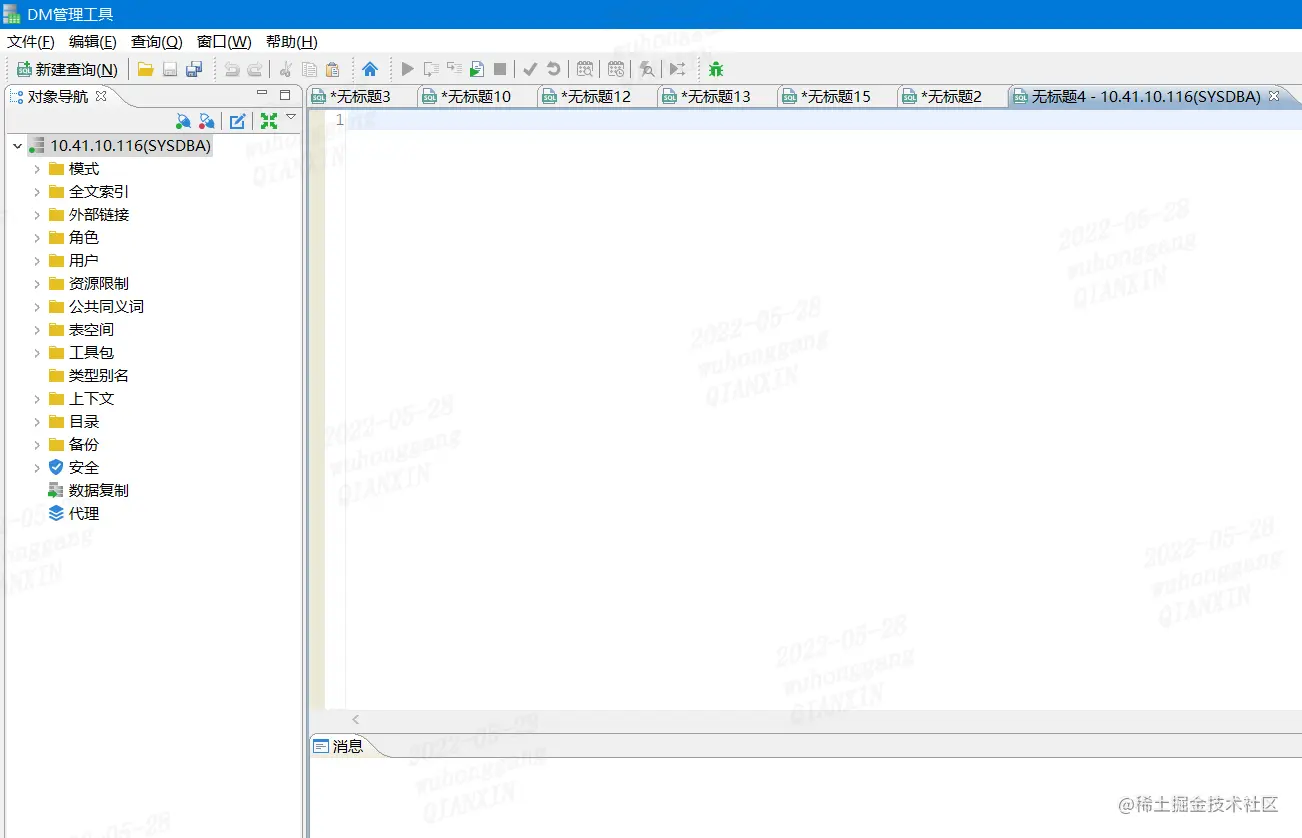
Task: Click the Save All multi-floppy icon
Action: [x=194, y=69]
